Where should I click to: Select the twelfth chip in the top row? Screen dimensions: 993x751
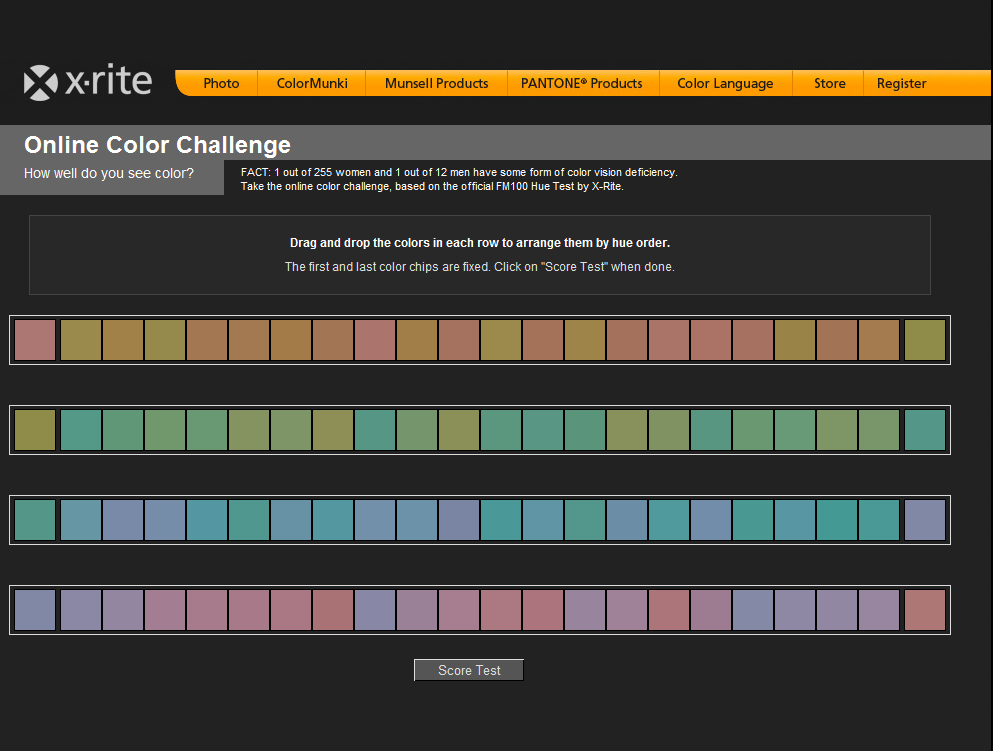click(x=501, y=340)
